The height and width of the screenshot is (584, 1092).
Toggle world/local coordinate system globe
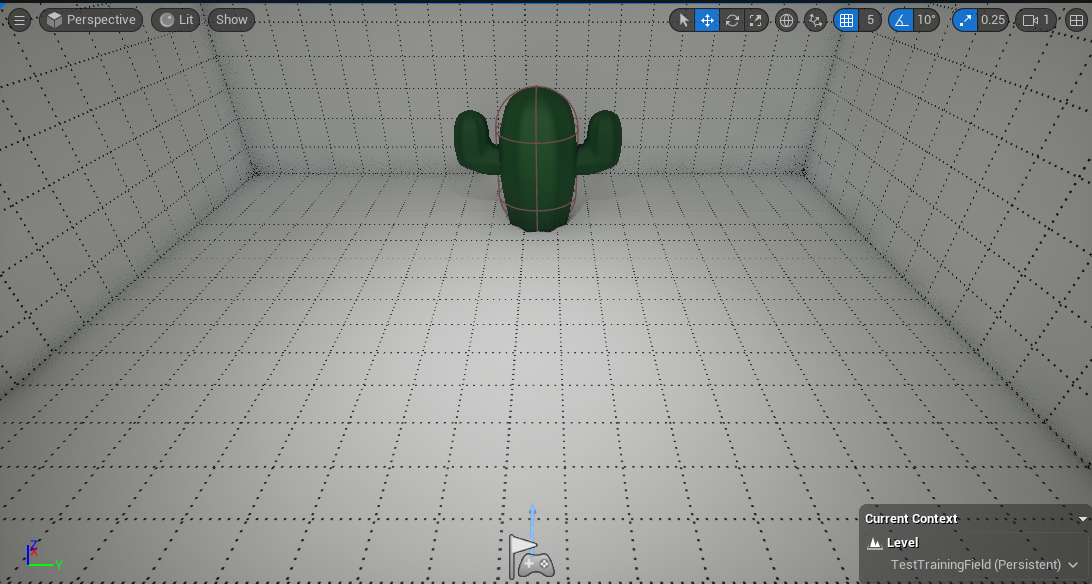tap(786, 20)
